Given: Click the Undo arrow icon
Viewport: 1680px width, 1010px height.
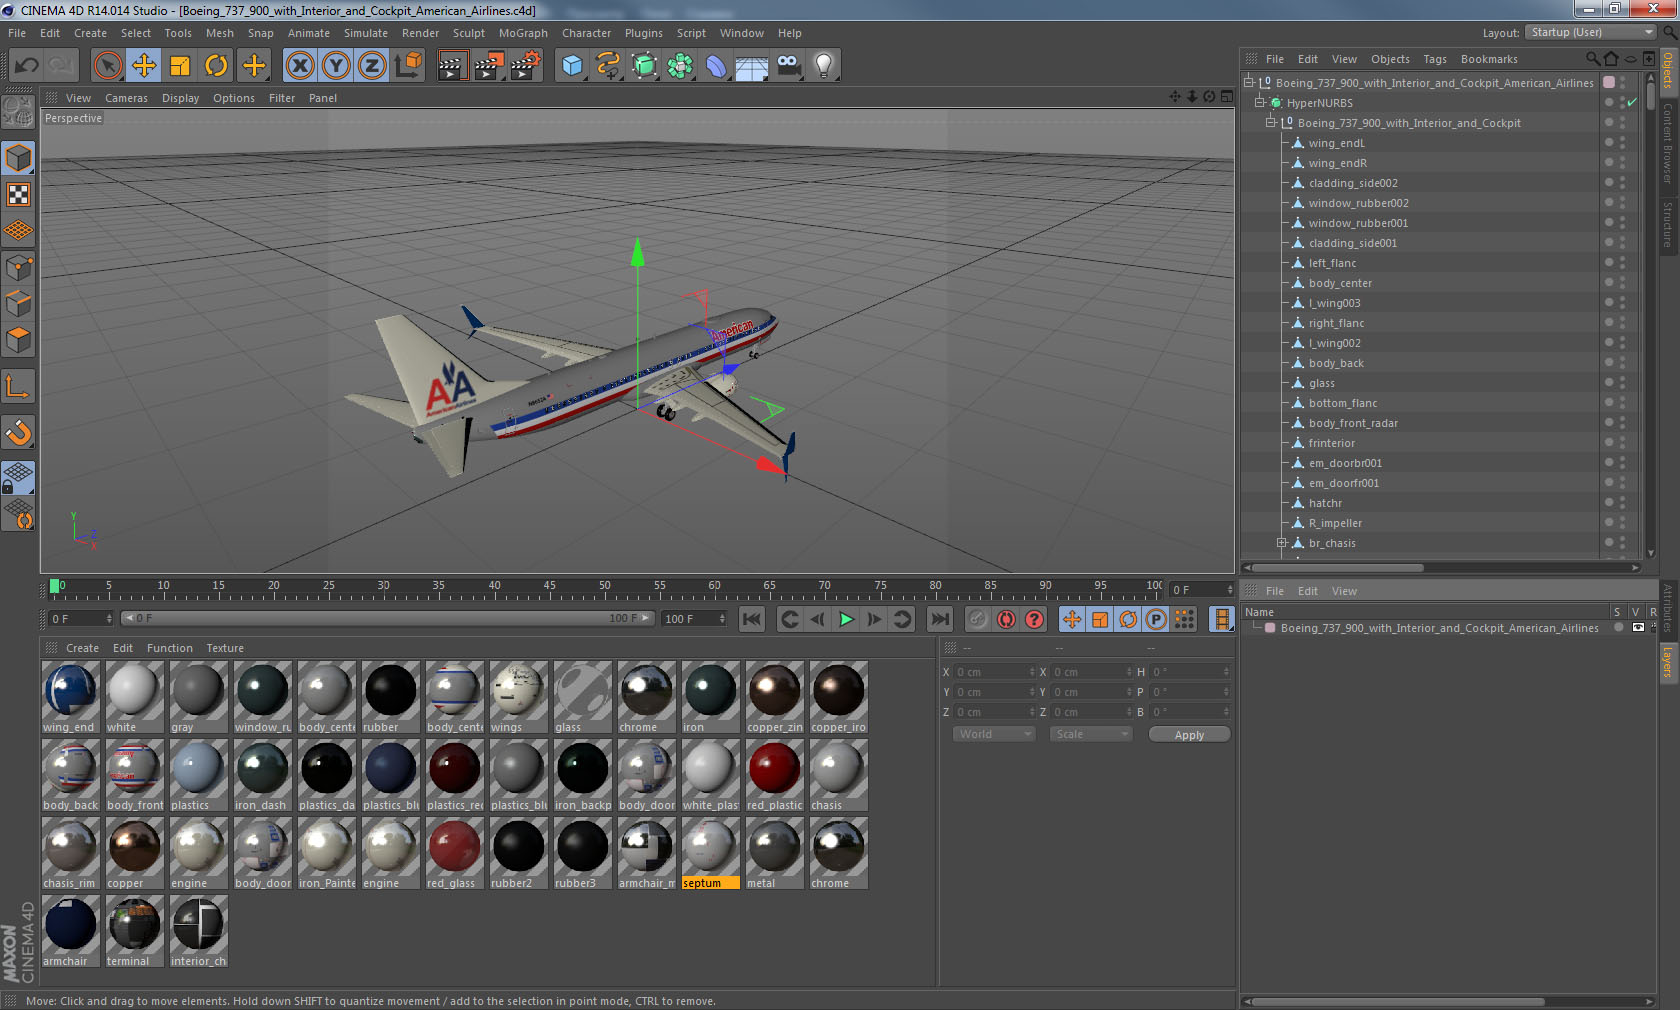Looking at the screenshot, I should (27, 66).
